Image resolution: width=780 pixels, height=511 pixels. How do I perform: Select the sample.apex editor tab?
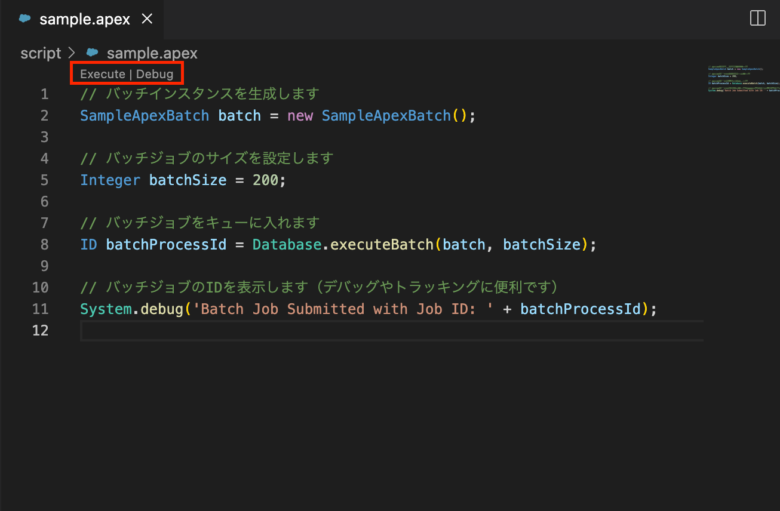pyautogui.click(x=84, y=19)
